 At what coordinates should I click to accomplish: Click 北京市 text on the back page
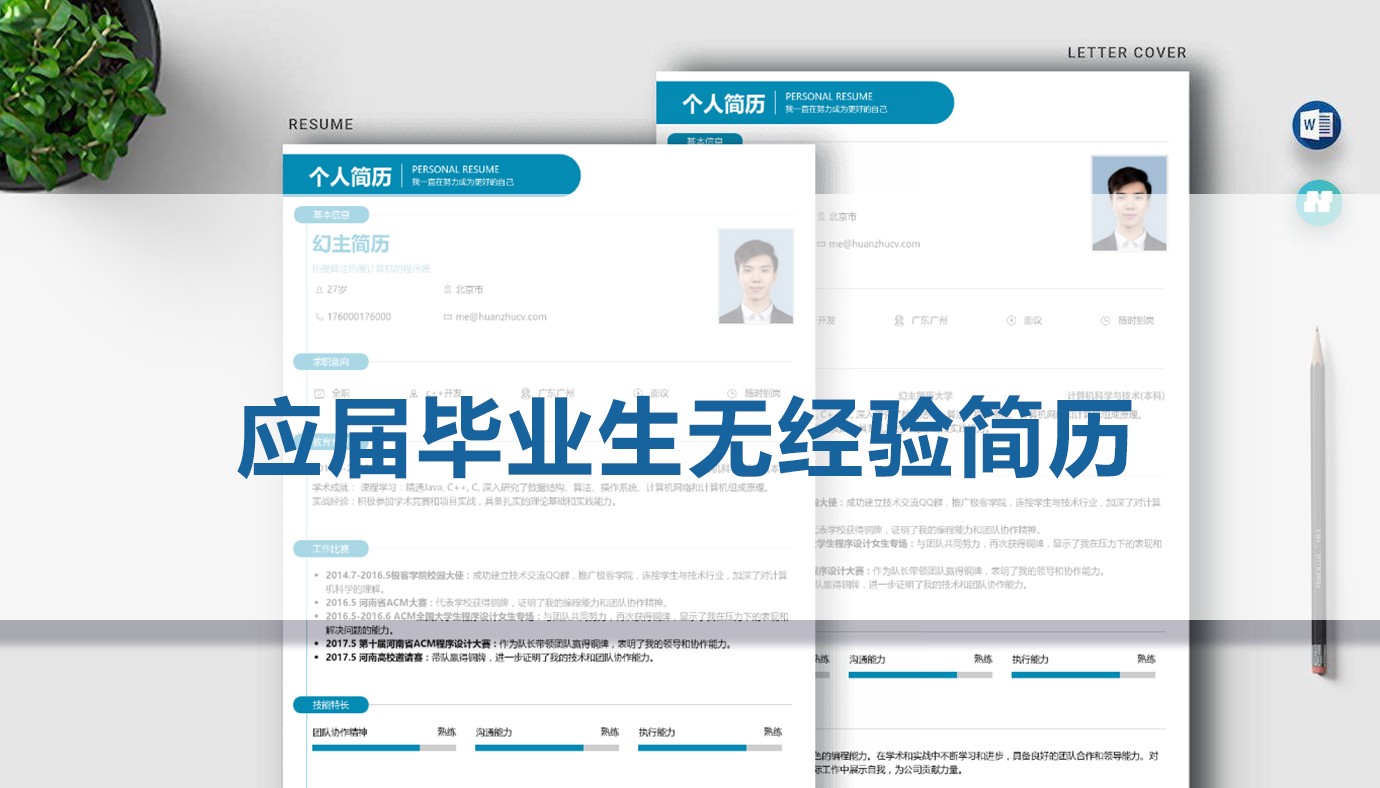click(843, 217)
